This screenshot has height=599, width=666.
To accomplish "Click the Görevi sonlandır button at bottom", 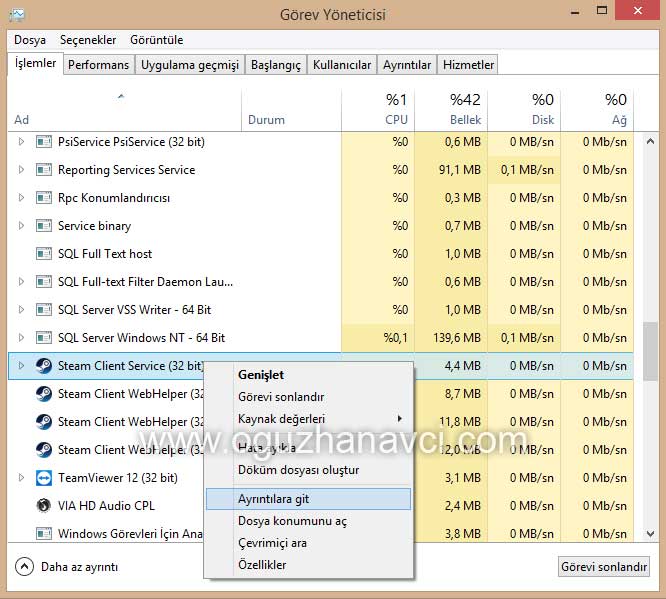I will 604,567.
